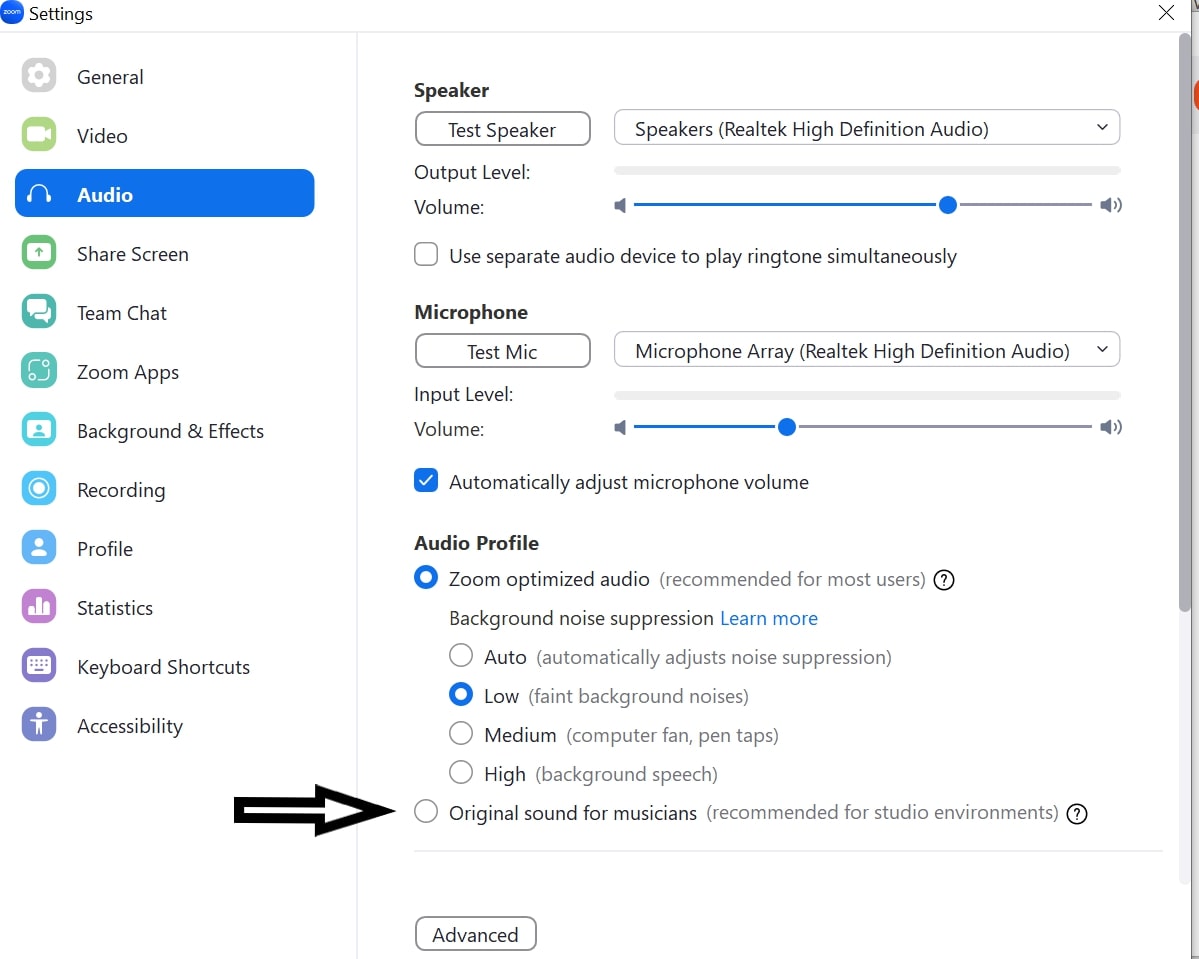Expand the Microphone Array dropdown

(x=866, y=349)
